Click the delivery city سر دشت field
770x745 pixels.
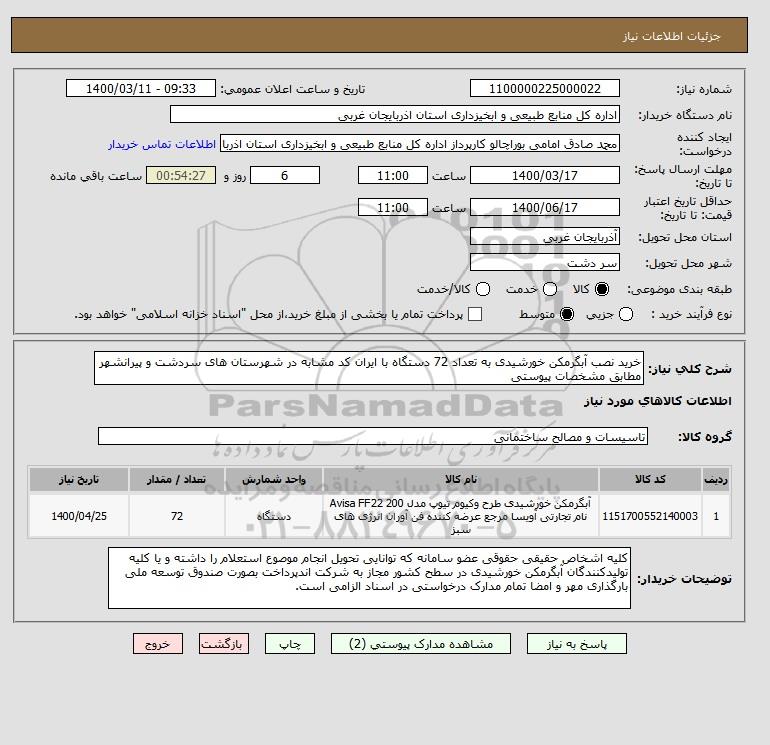(545, 262)
